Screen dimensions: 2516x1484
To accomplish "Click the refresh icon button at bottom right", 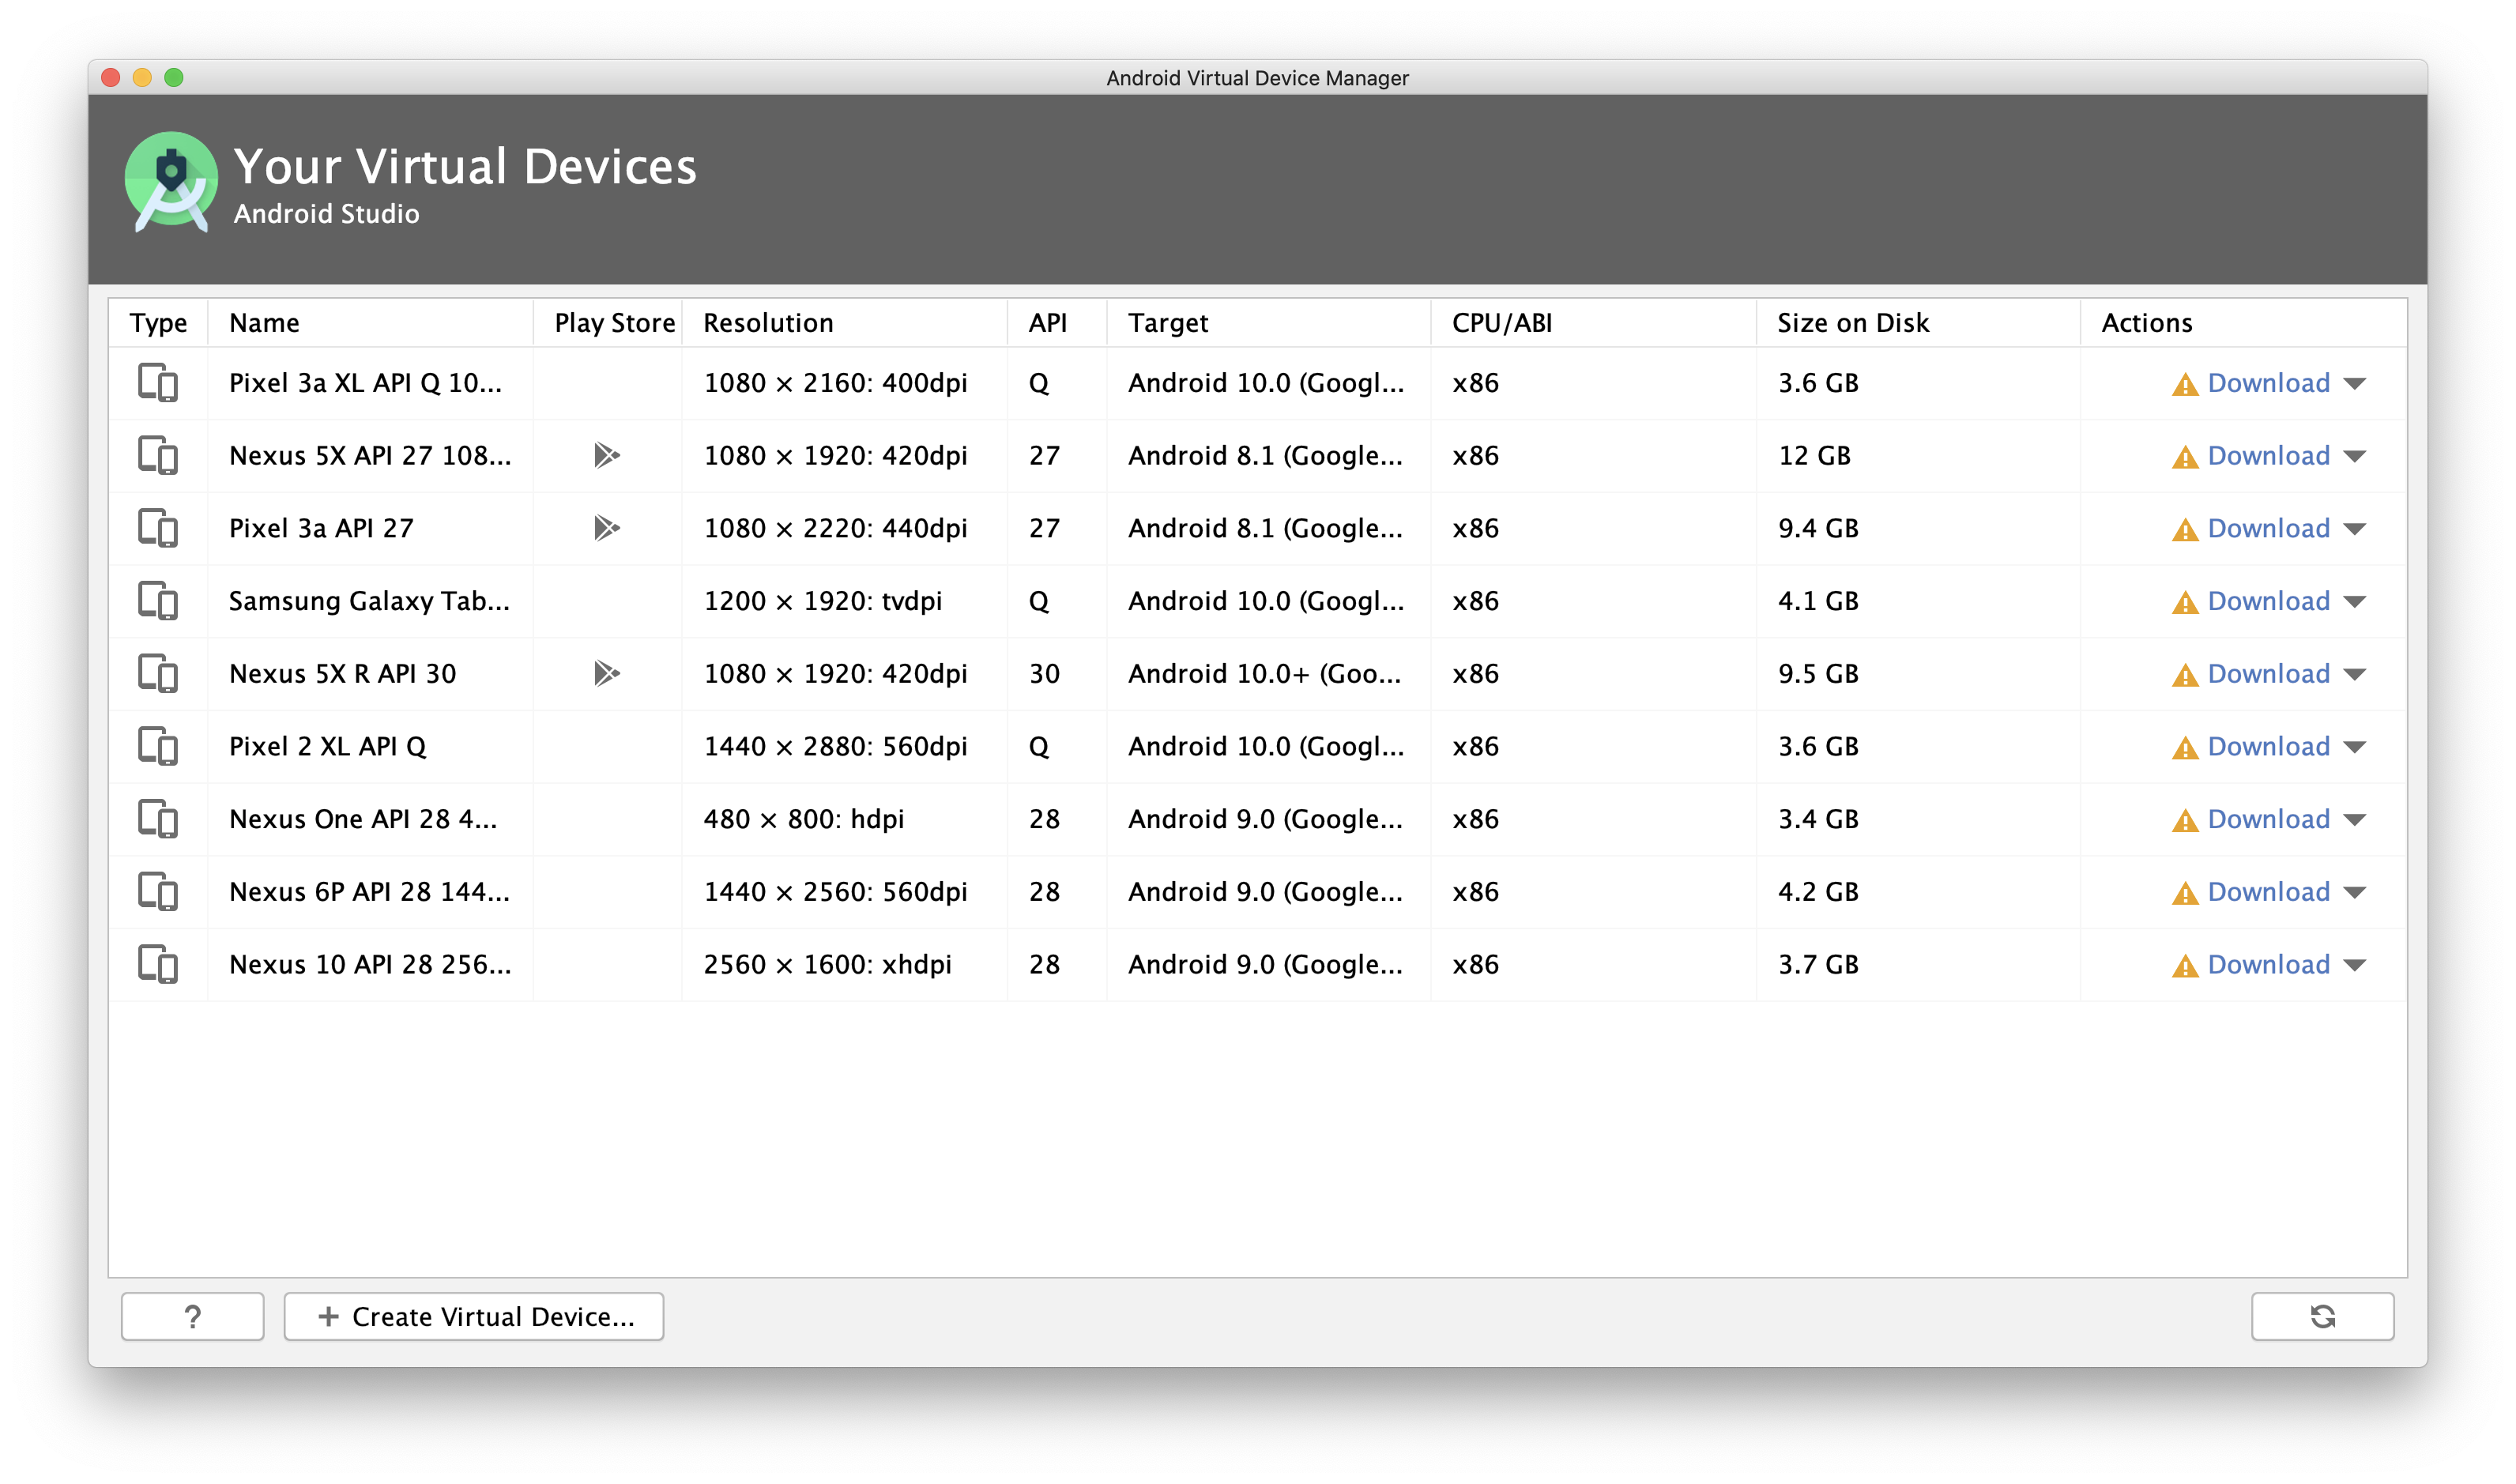I will pyautogui.click(x=2322, y=1316).
